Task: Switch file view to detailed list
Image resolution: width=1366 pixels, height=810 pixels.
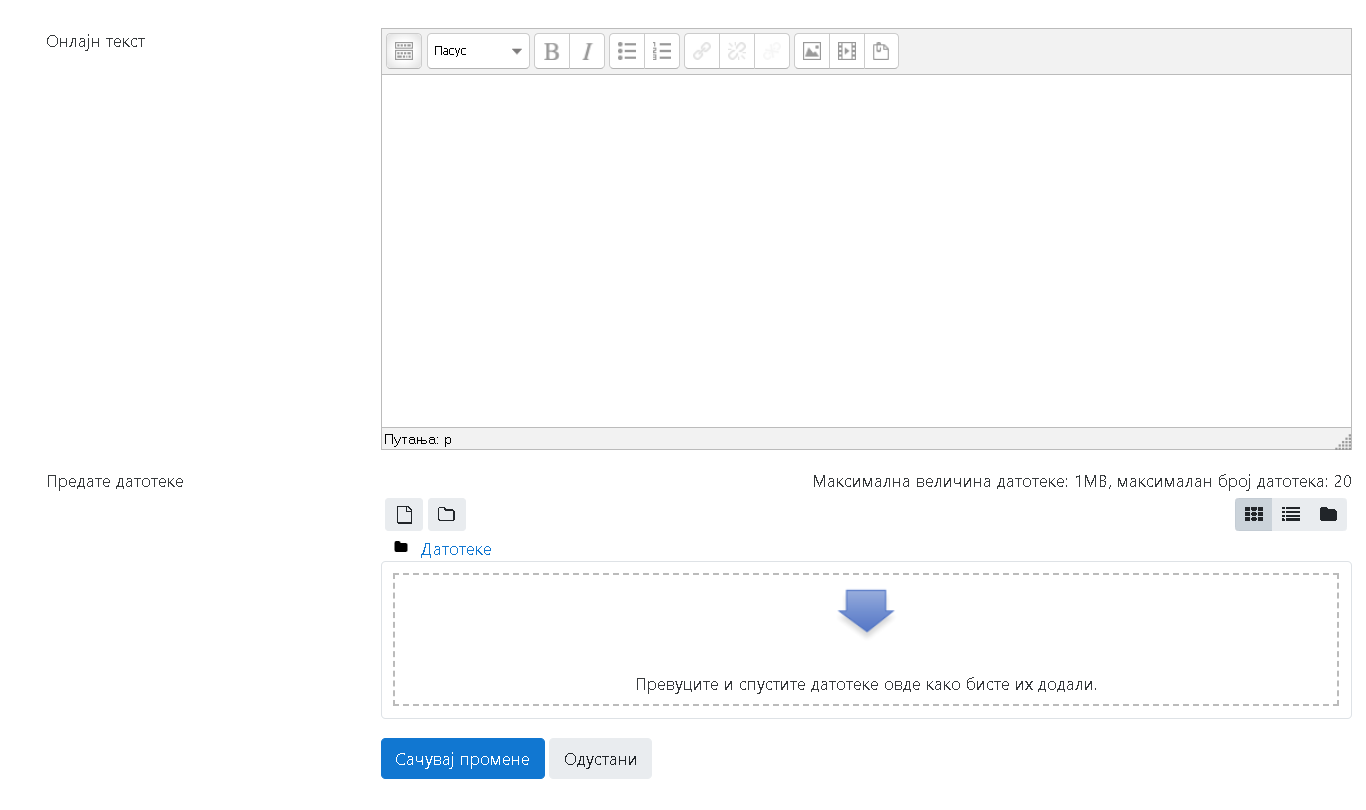Action: coord(1291,514)
